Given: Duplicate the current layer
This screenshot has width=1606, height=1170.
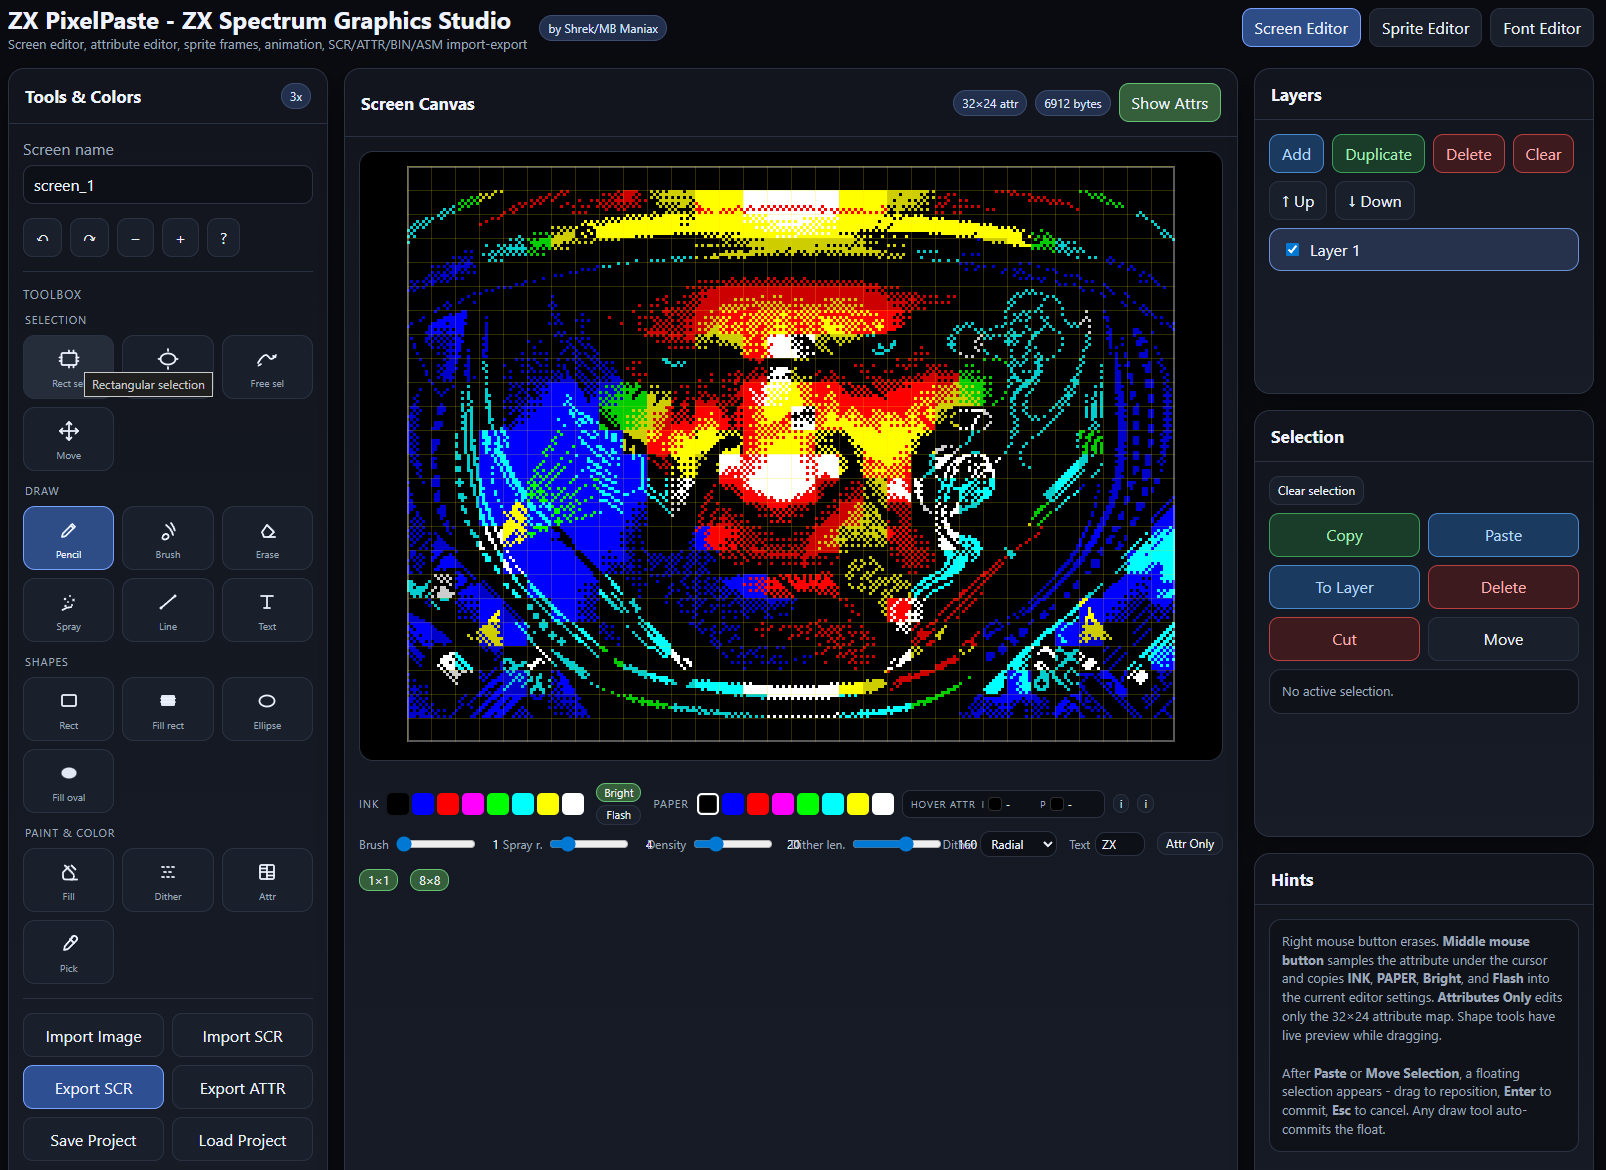Looking at the screenshot, I should click(x=1378, y=154).
